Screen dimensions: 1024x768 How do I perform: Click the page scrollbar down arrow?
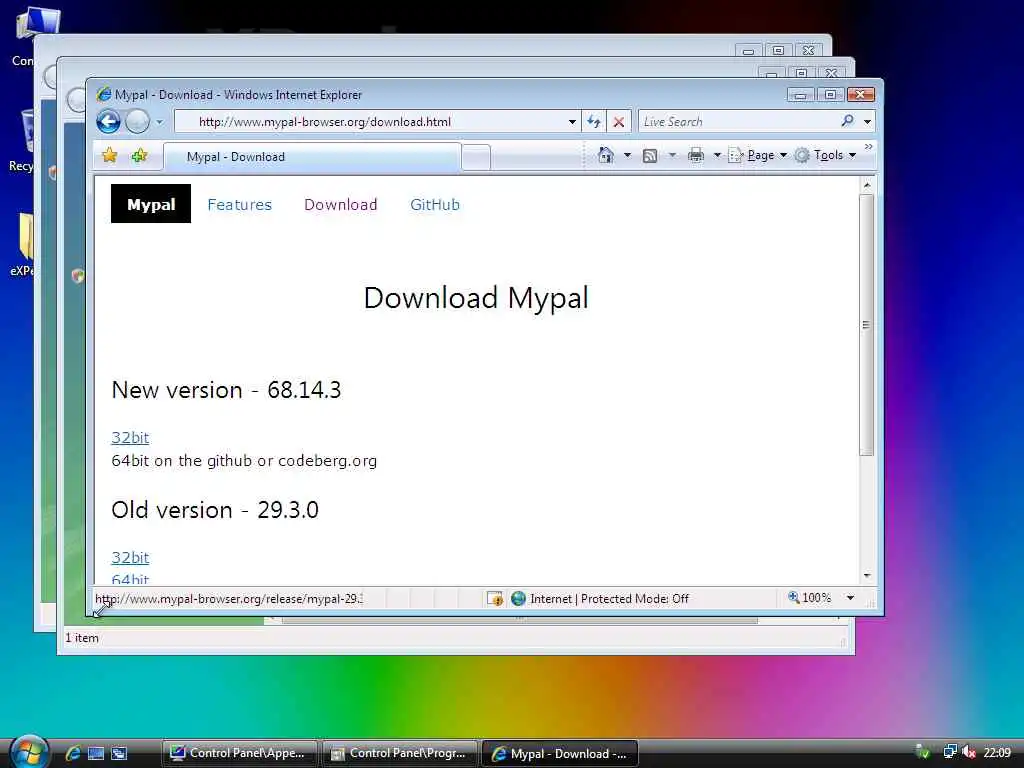pos(867,575)
